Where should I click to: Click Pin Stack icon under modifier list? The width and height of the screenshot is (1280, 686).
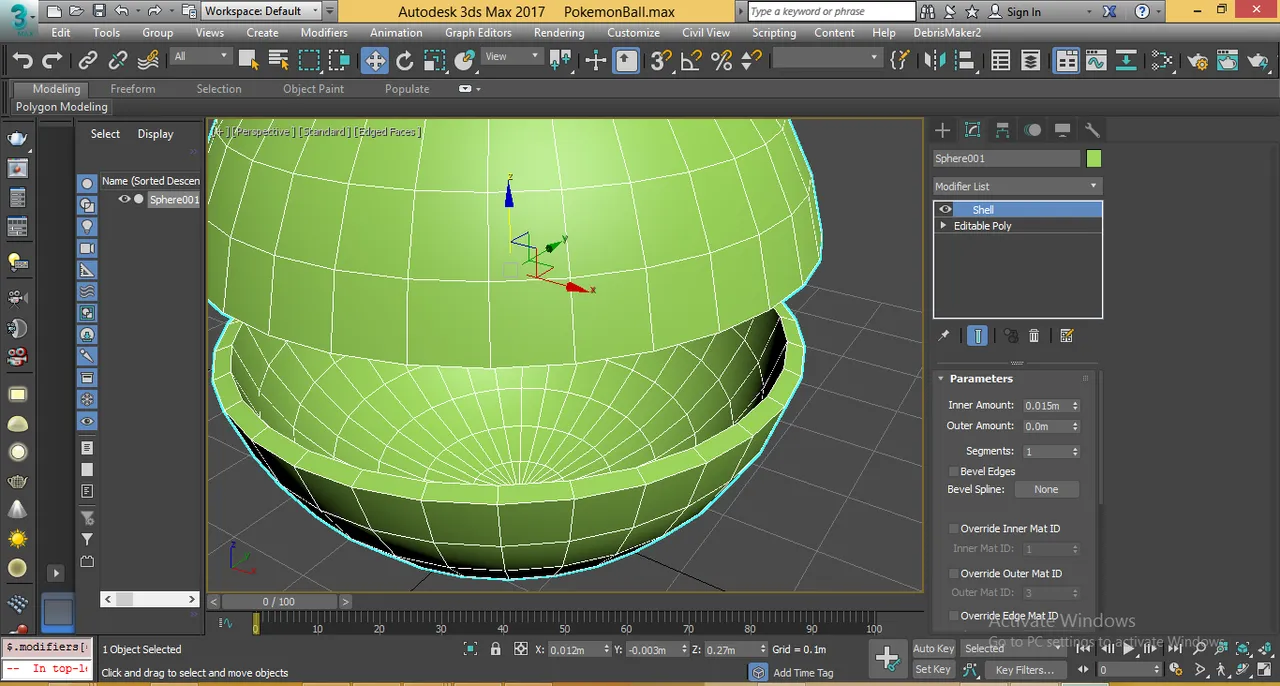pyautogui.click(x=943, y=336)
